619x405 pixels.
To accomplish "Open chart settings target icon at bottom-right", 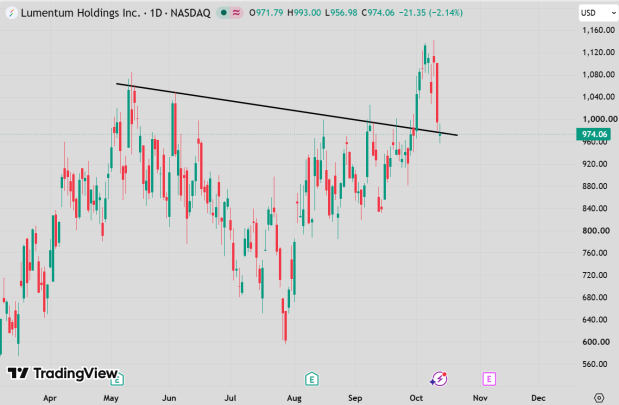I will [x=599, y=398].
